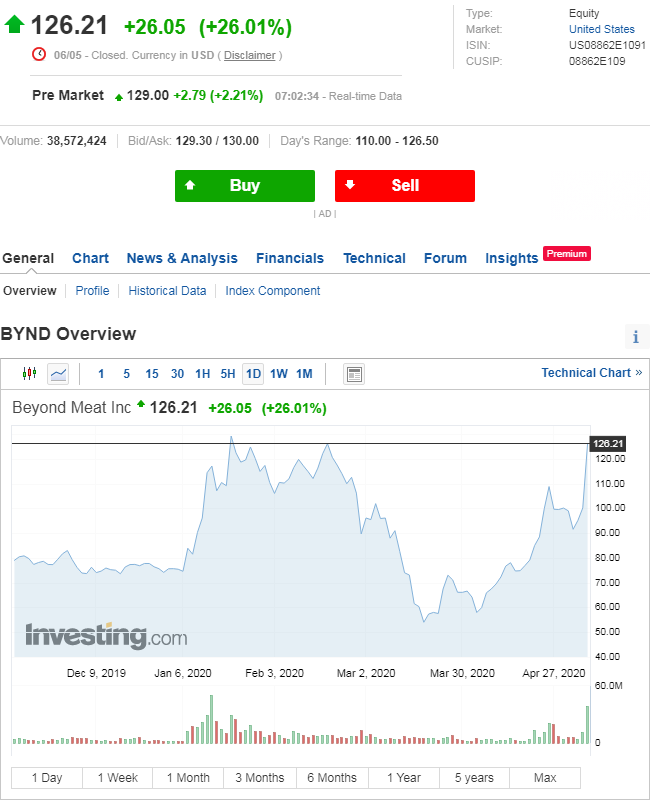Select the 1 minute interval
The image size is (650, 809).
(101, 374)
